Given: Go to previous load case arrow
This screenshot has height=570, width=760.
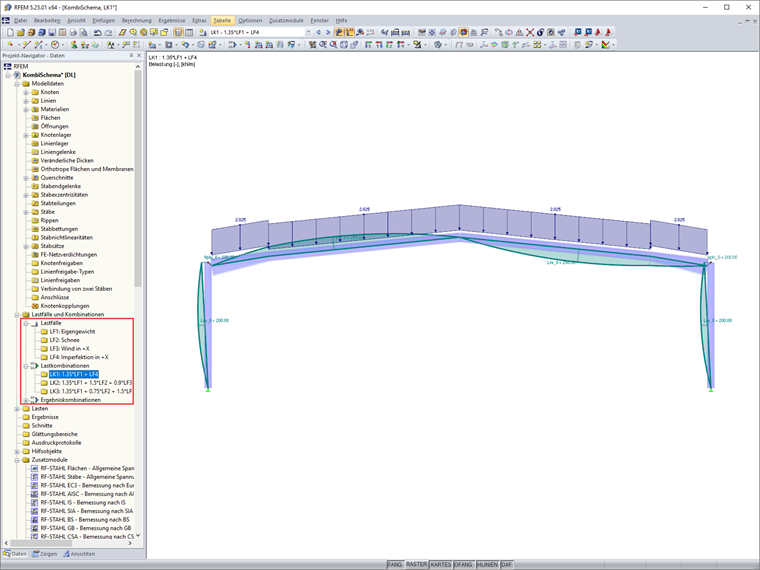Looking at the screenshot, I should pyautogui.click(x=318, y=32).
